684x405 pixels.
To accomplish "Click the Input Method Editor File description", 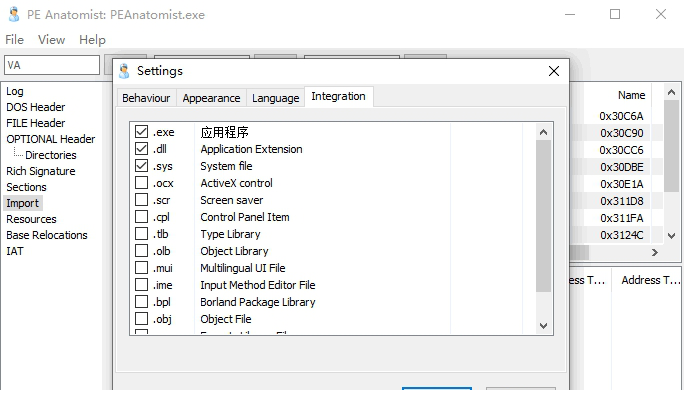I will click(x=257, y=285).
